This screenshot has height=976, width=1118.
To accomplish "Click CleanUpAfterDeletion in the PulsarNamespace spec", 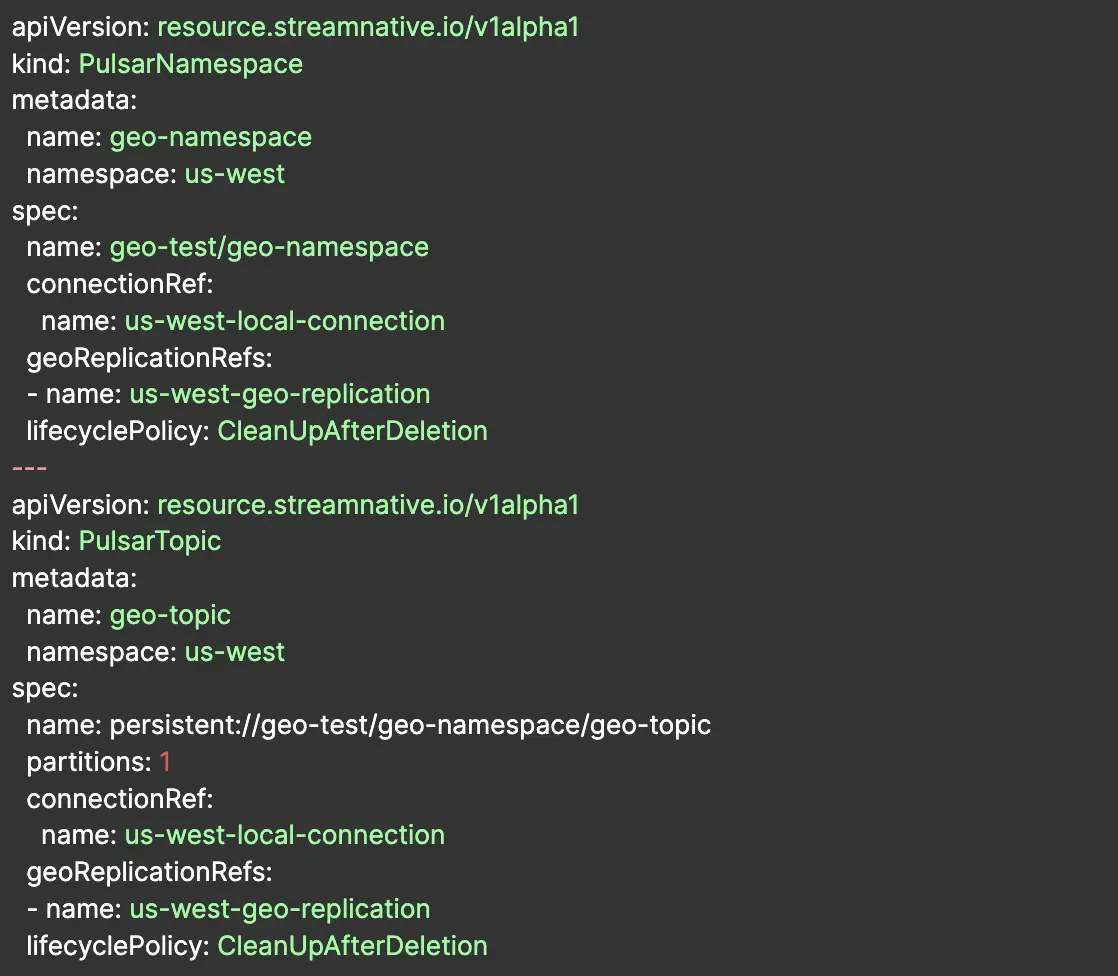I will [352, 431].
